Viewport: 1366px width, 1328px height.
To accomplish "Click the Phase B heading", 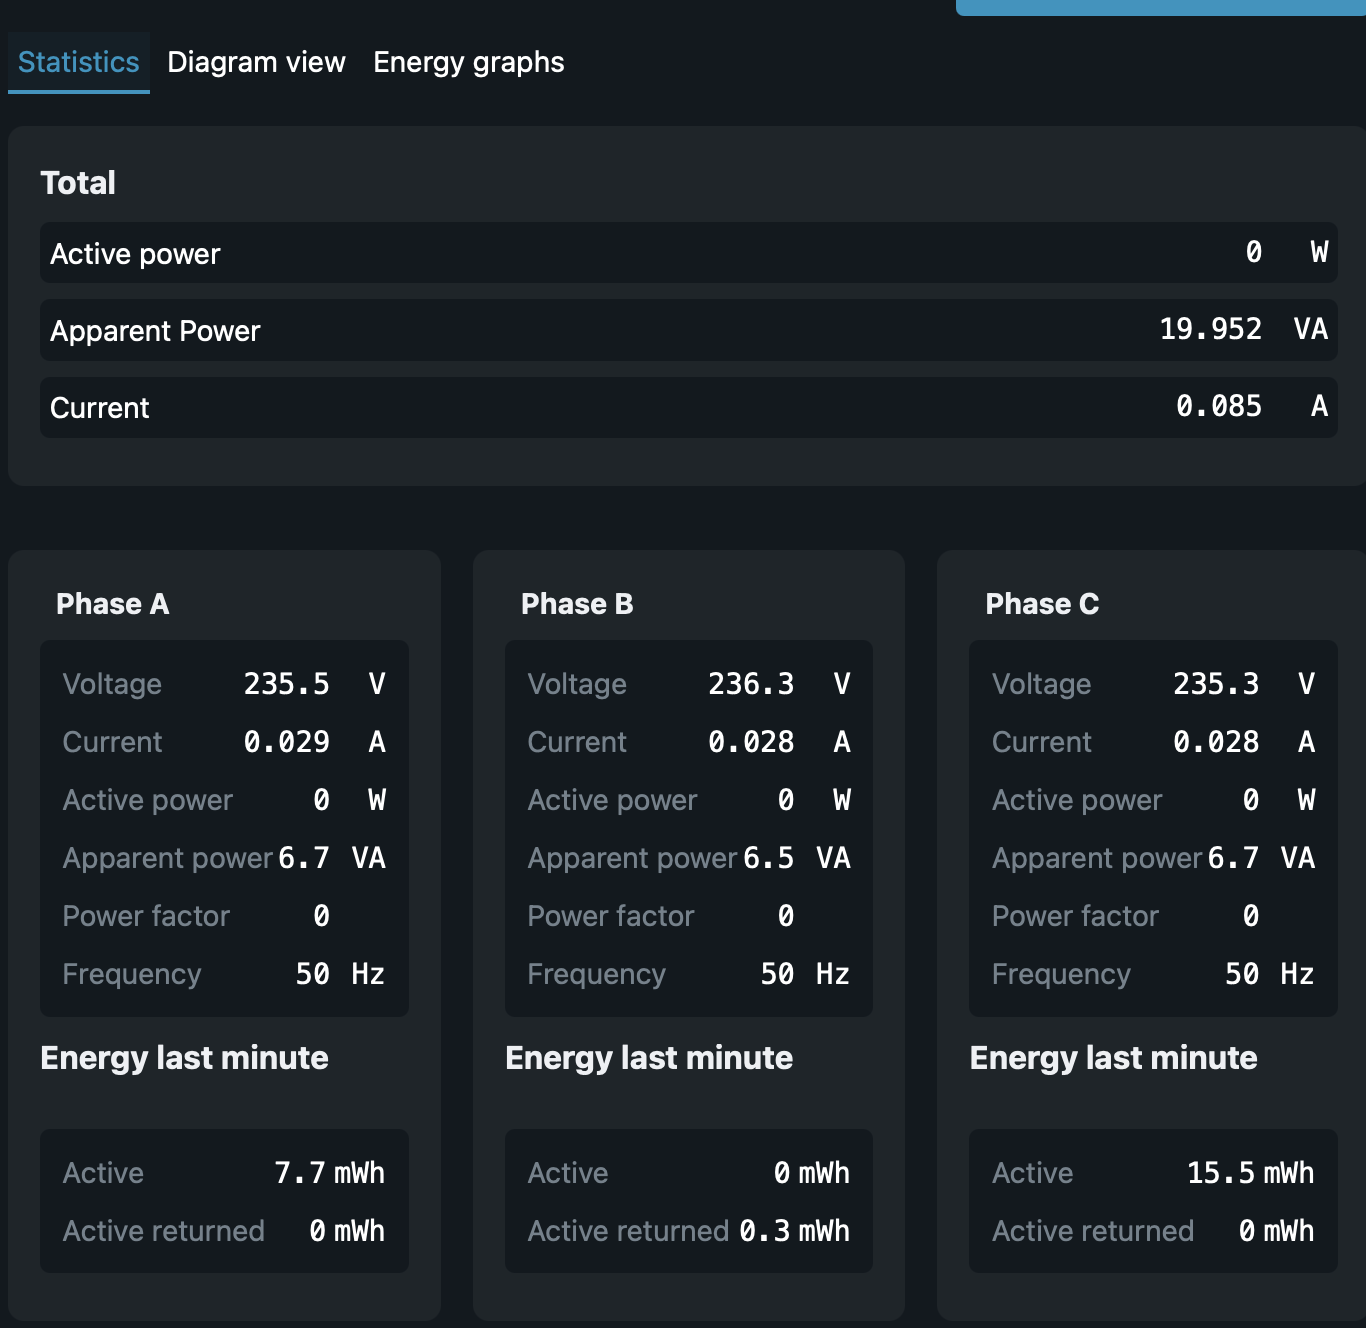I will click(577, 604).
